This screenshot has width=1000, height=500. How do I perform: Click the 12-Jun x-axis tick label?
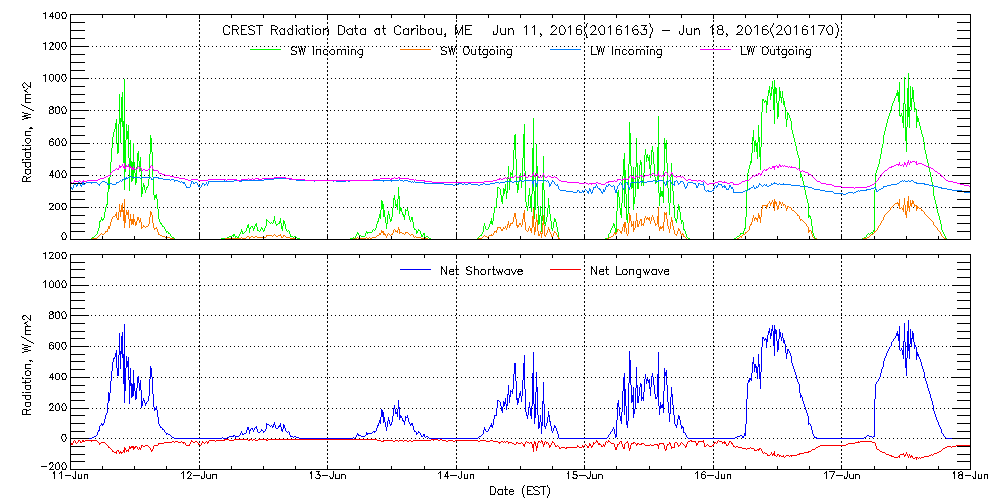[x=200, y=476]
